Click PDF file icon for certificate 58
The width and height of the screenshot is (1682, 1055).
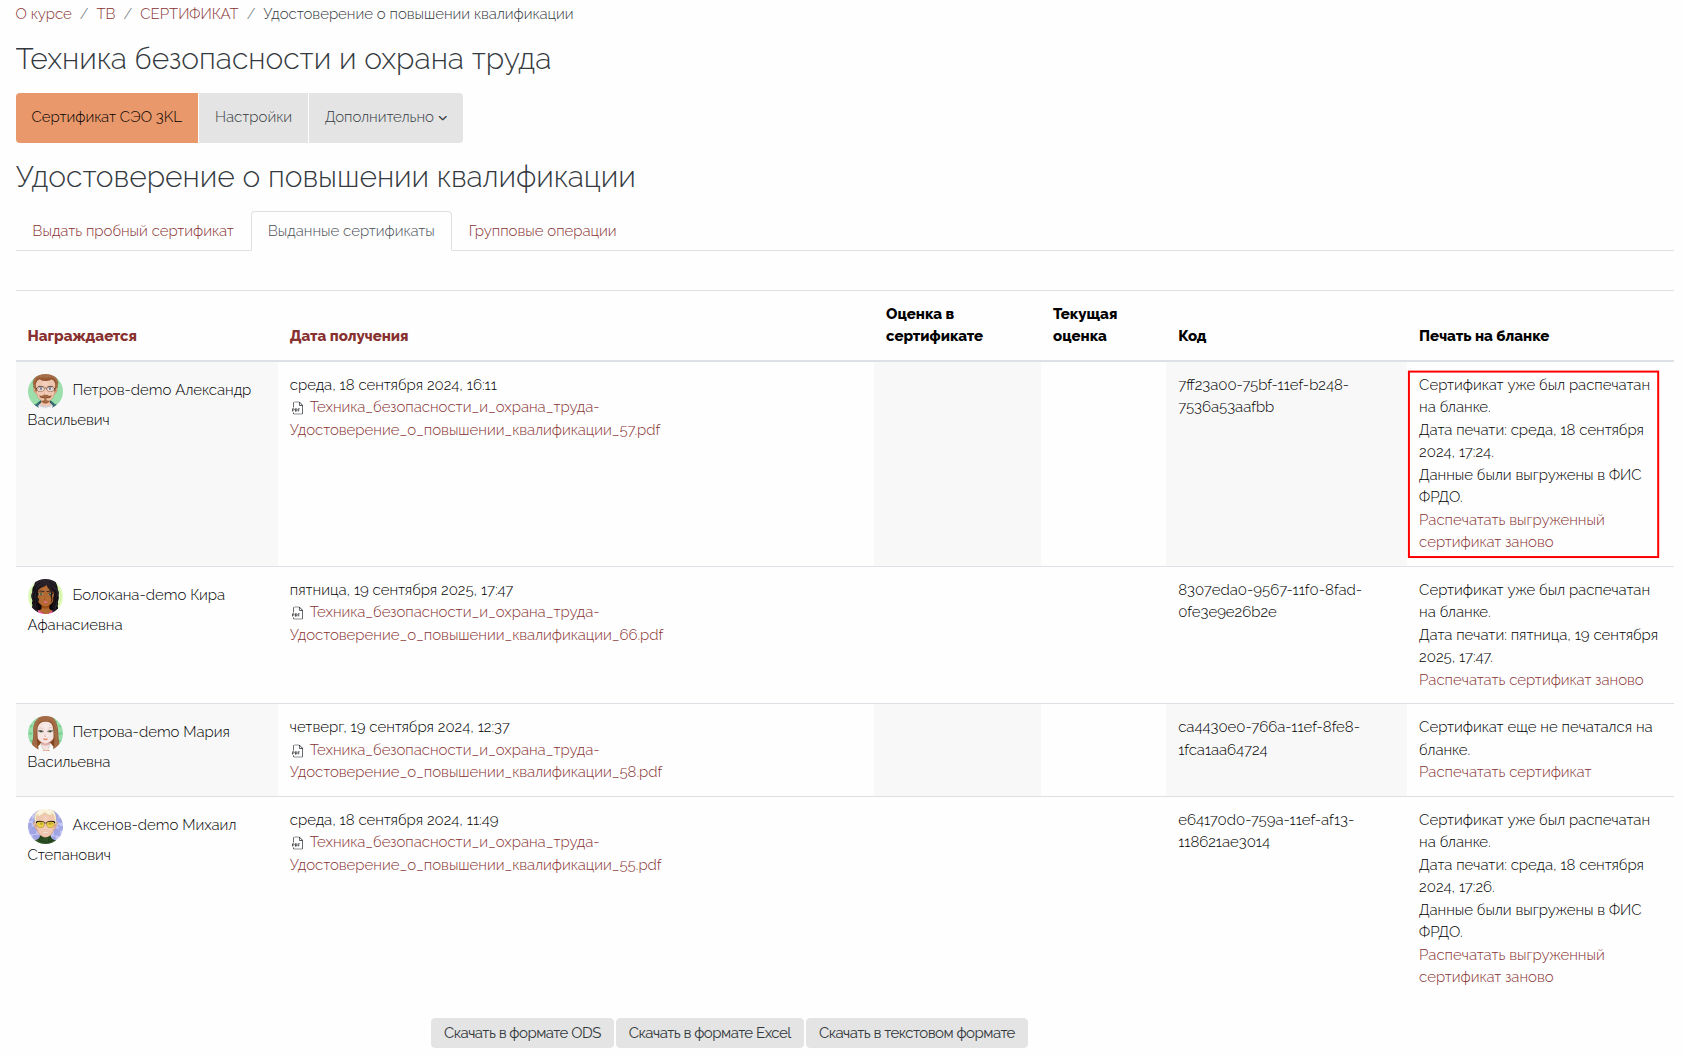tap(297, 751)
